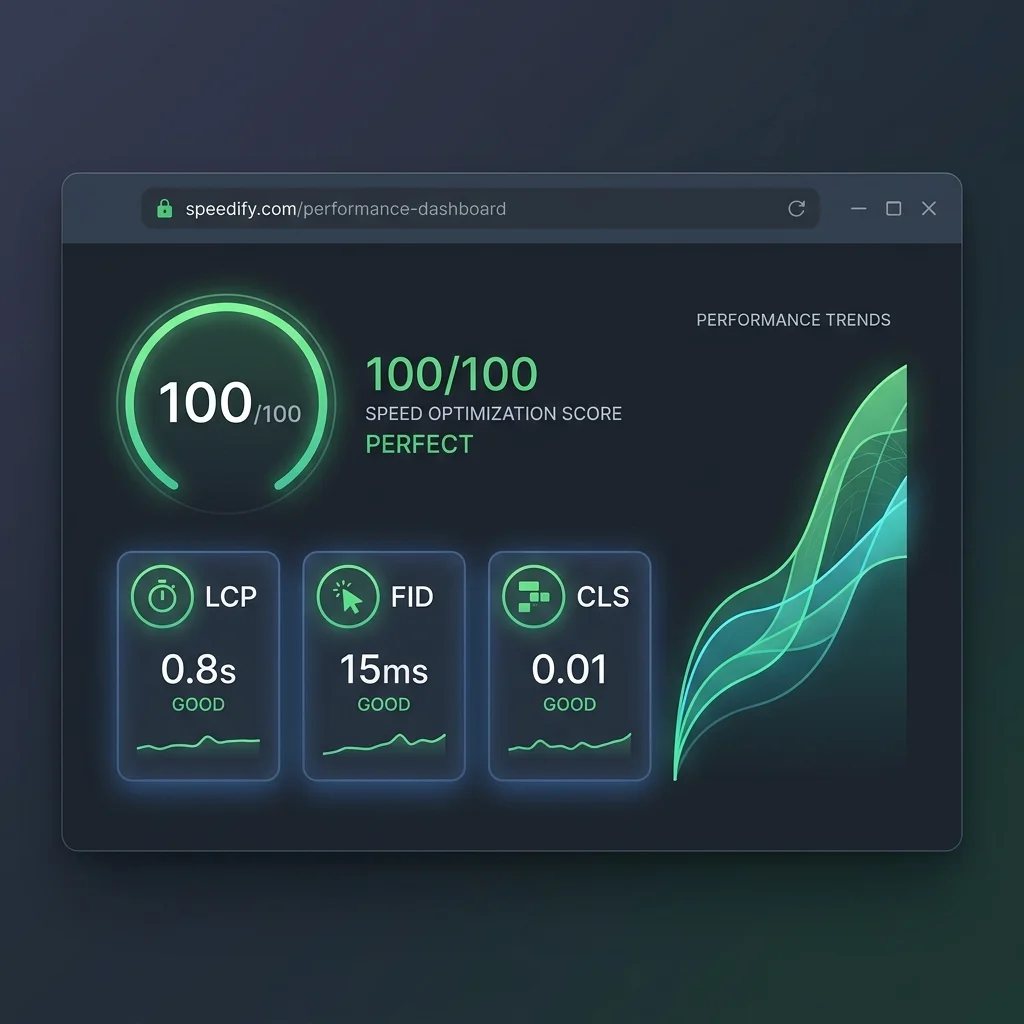Focus the speedify.com address bar
Screen dimensions: 1024x1024
pos(480,208)
